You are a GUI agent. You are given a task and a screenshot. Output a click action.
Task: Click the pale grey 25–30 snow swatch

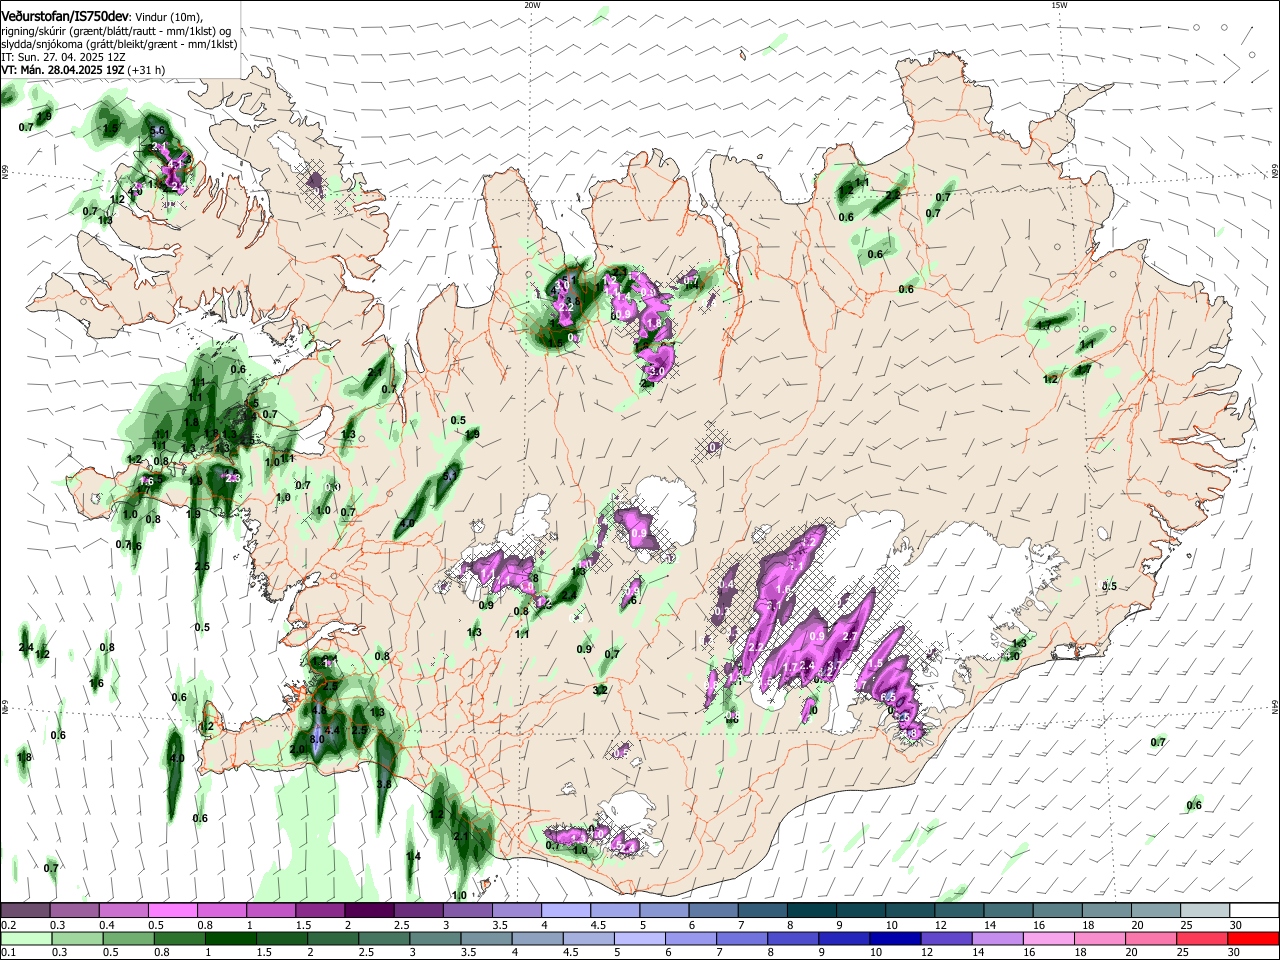pyautogui.click(x=1205, y=911)
